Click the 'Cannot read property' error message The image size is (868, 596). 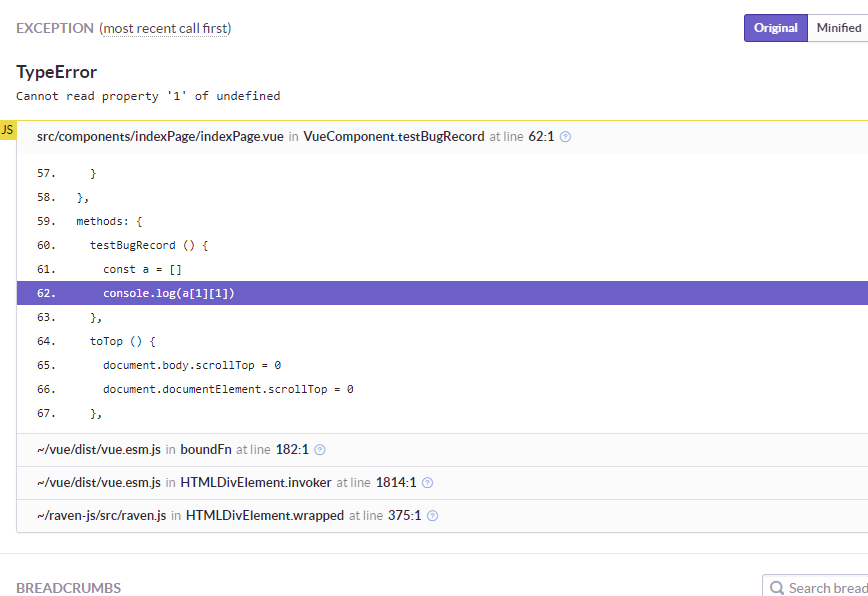[x=148, y=96]
